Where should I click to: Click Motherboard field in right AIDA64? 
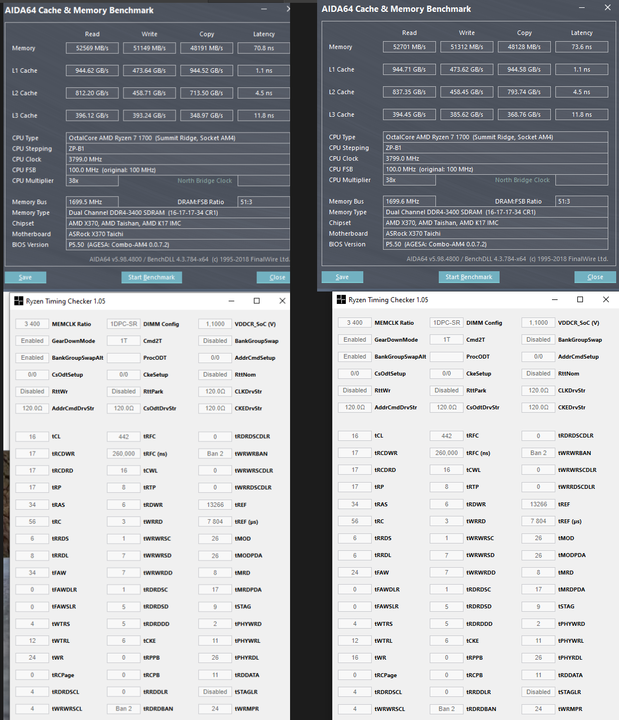(495, 233)
